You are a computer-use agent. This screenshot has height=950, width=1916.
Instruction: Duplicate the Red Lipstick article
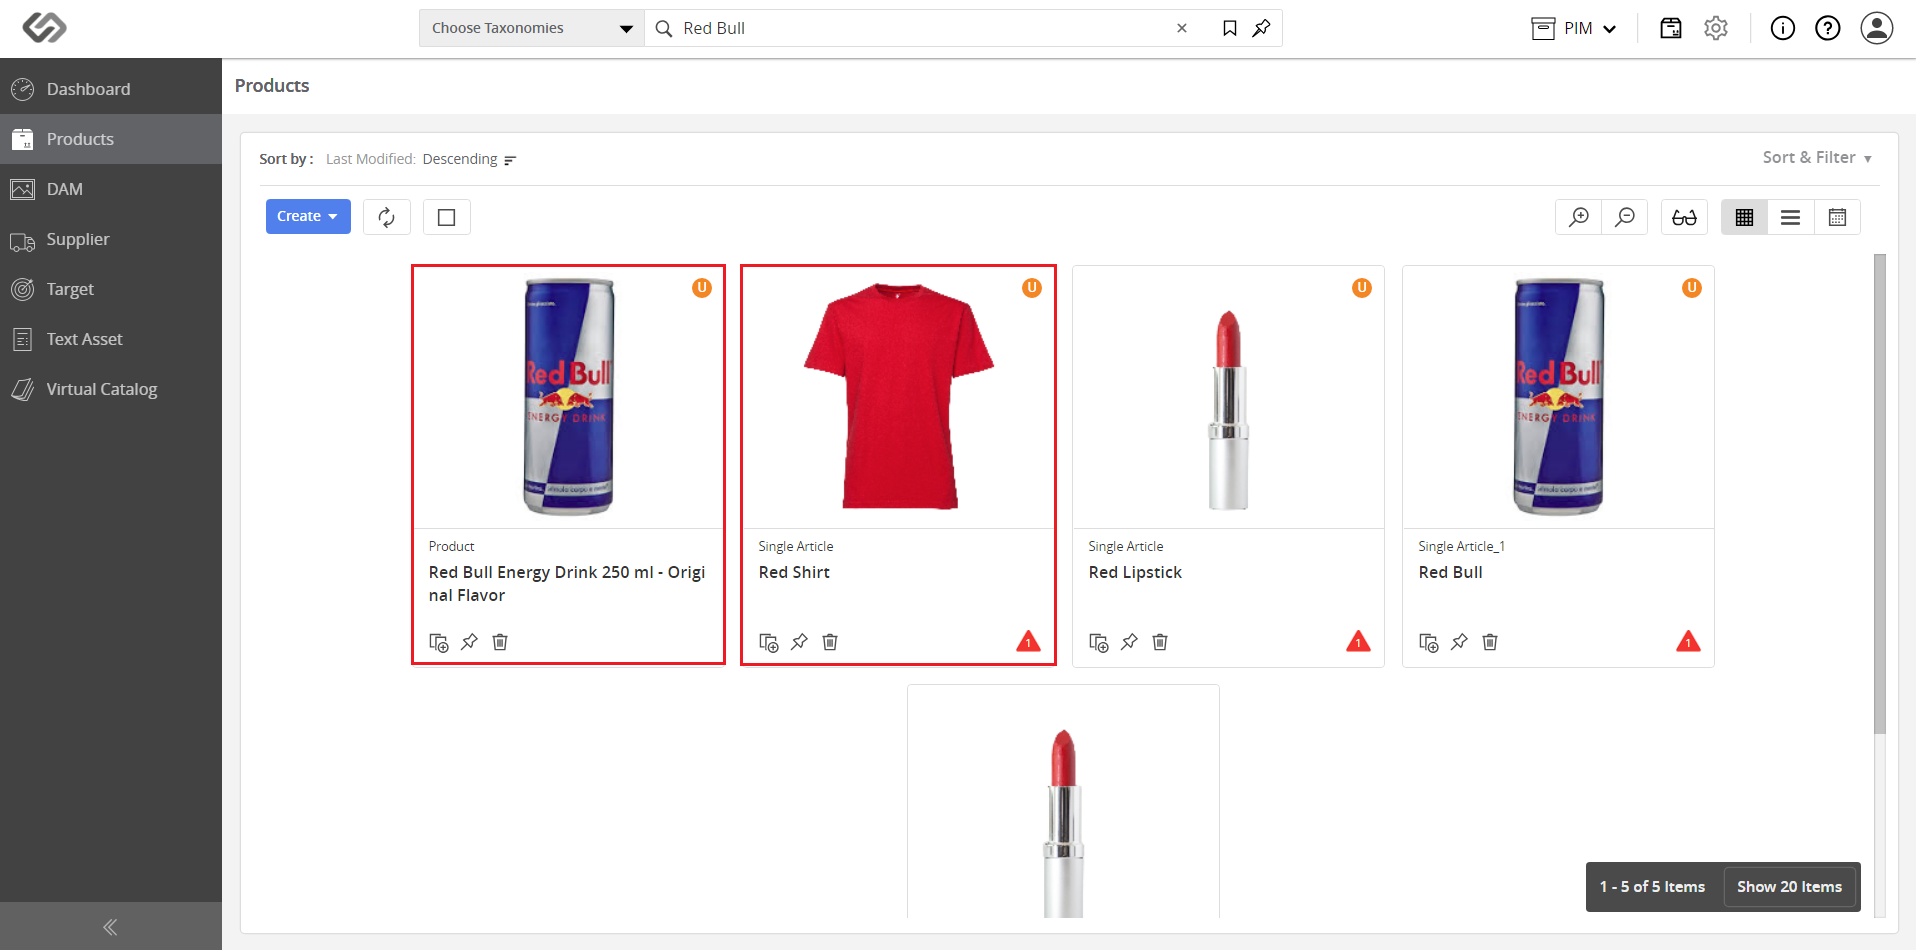point(1098,642)
